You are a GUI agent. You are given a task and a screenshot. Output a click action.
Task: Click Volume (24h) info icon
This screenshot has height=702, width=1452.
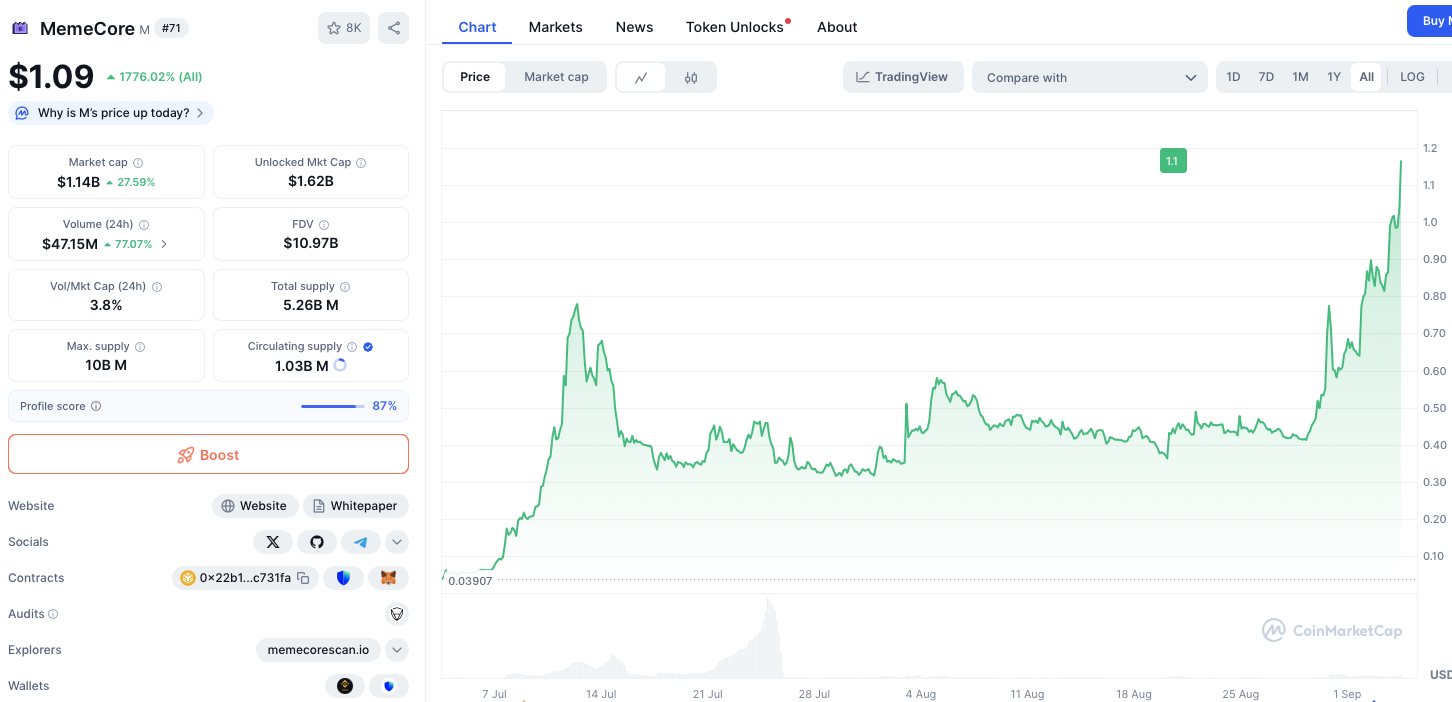144,225
